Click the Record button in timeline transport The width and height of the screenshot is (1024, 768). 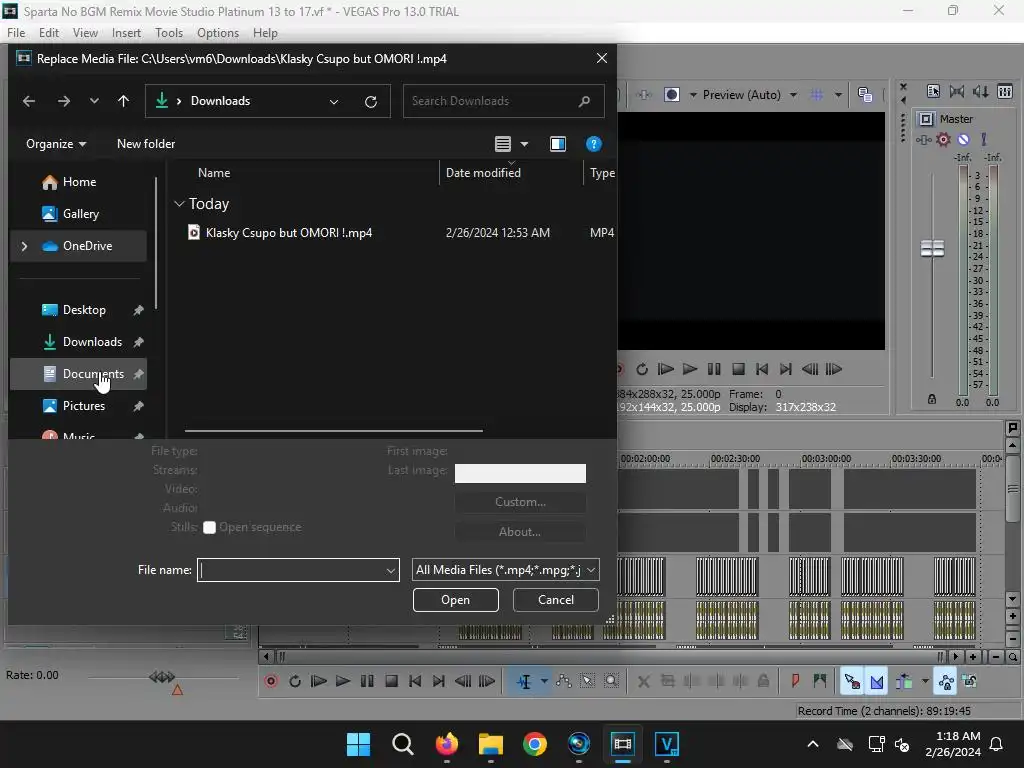click(x=271, y=681)
